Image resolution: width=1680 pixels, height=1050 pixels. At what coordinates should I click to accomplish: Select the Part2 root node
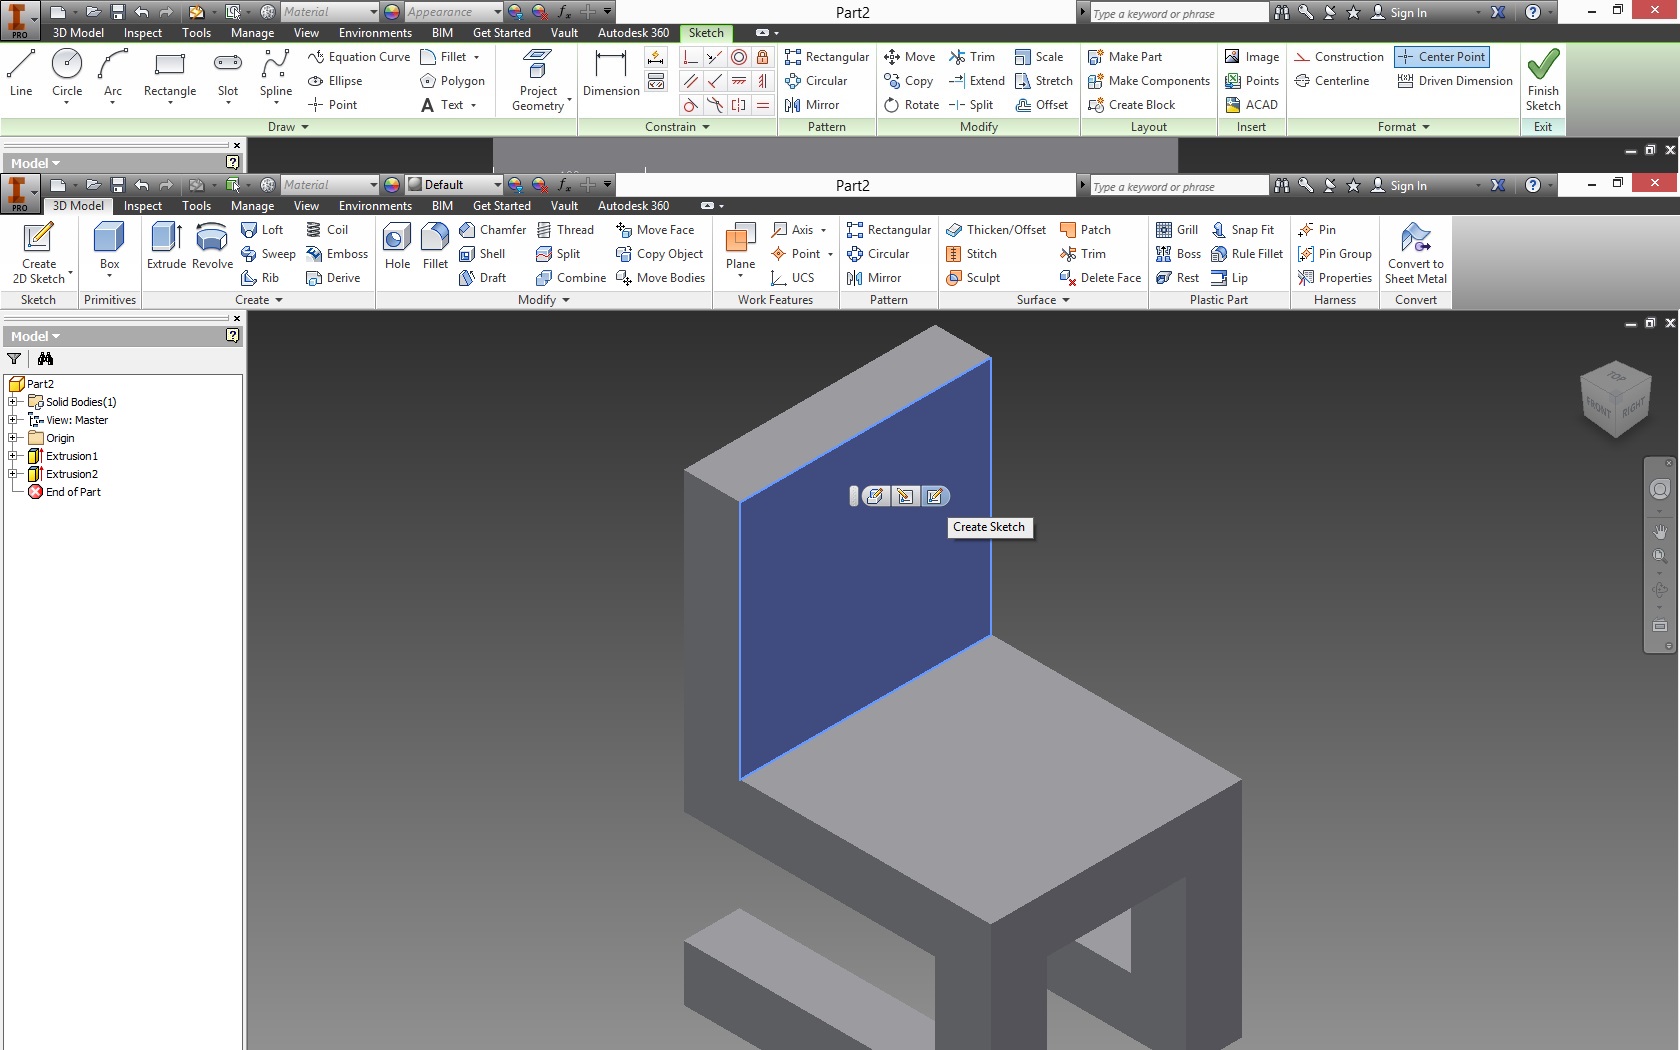pos(31,384)
